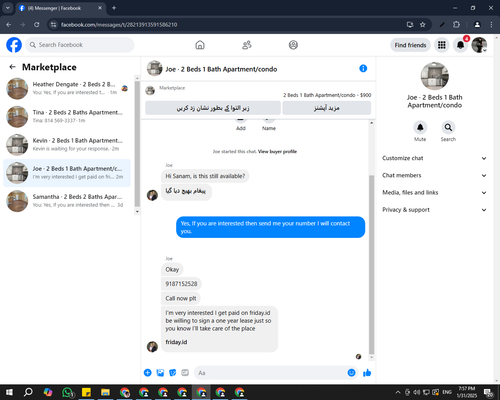Choose a sticker from the composer
The image size is (500, 400).
173,373
